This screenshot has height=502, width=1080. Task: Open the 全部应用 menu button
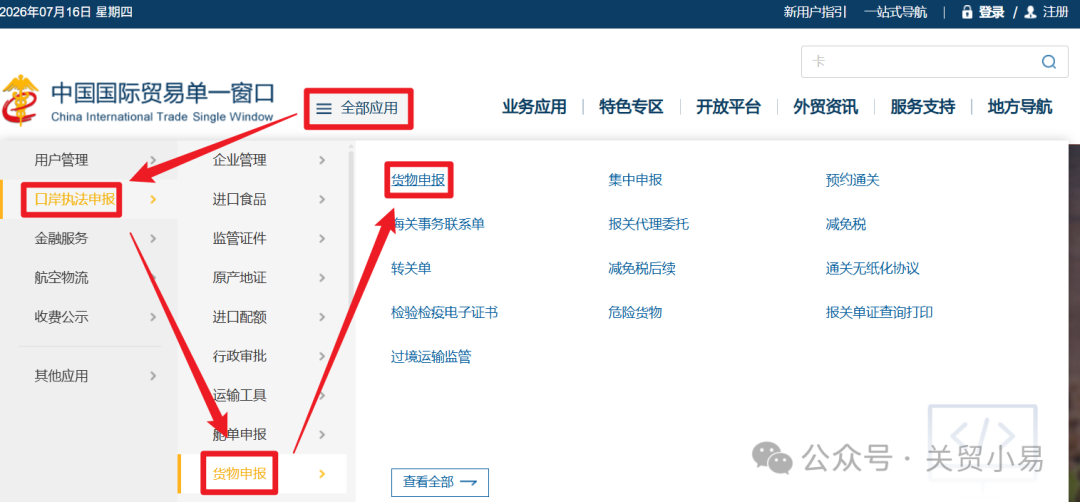tap(358, 109)
